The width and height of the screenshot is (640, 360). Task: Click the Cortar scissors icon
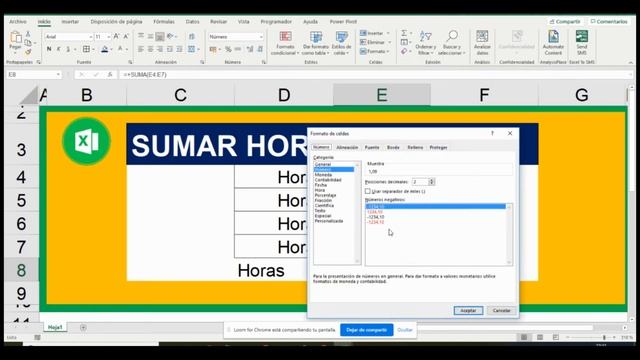(28, 34)
